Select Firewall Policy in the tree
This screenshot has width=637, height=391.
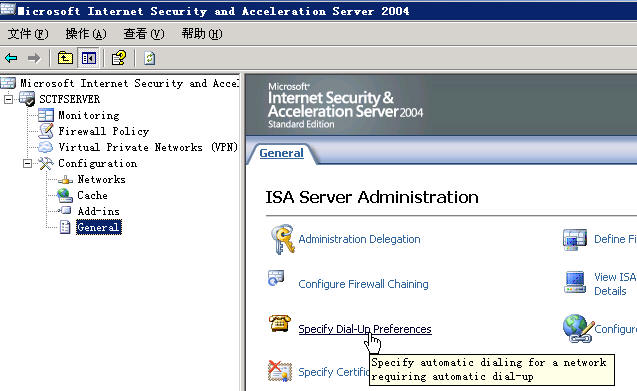[x=104, y=131]
